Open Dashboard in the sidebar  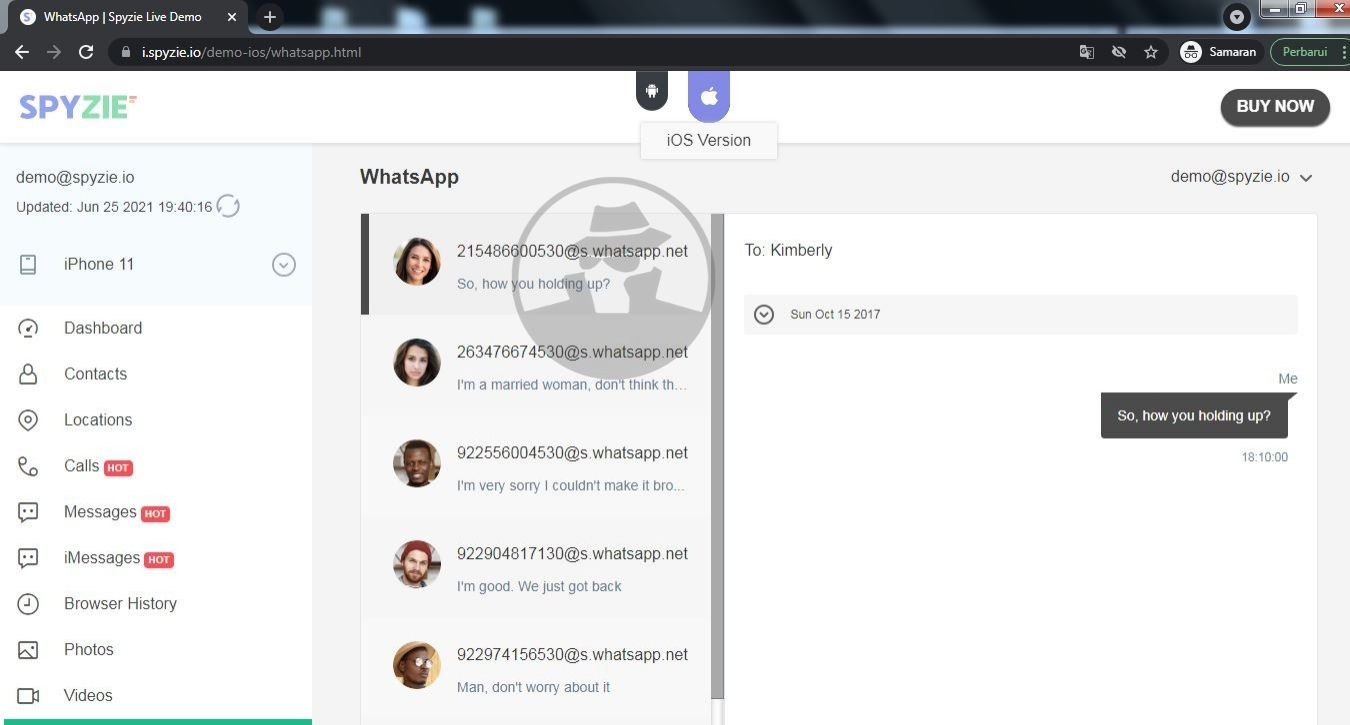(103, 328)
